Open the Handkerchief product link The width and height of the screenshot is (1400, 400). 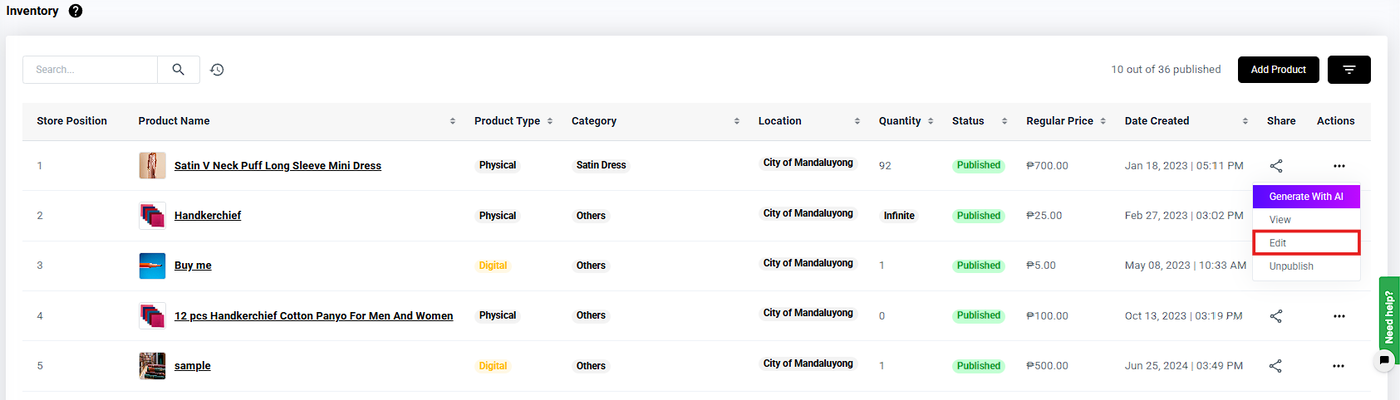tap(207, 216)
